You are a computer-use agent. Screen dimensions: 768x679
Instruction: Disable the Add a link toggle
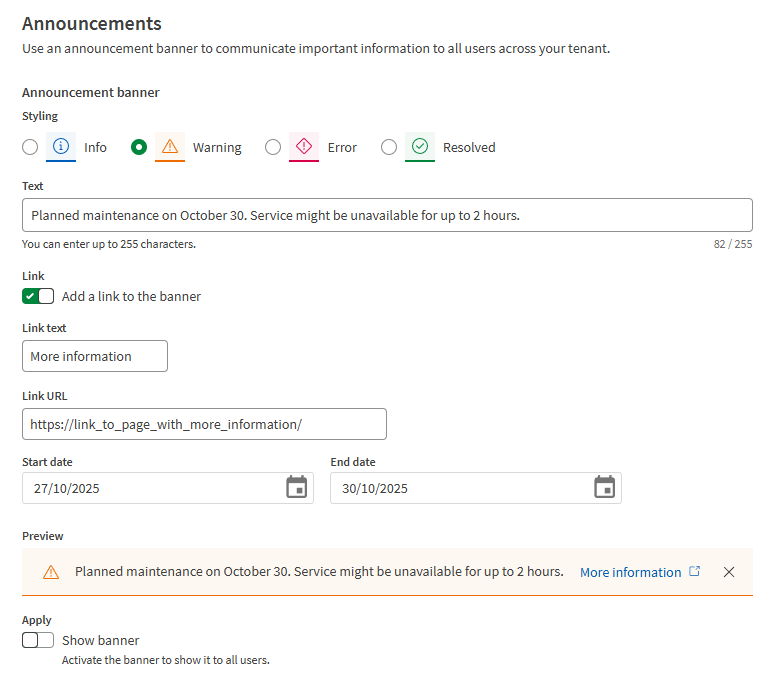tap(38, 296)
